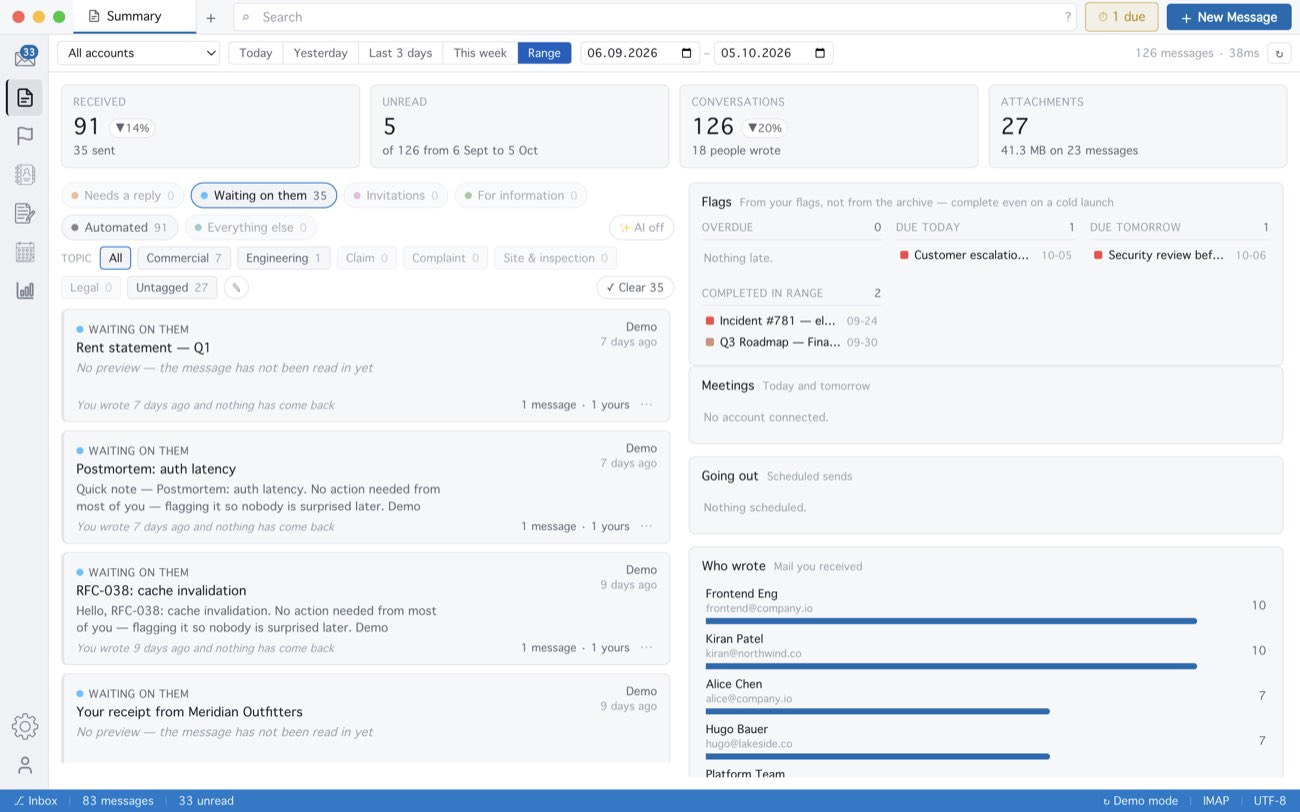Toggle the Untagged 27 topic filter
The width and height of the screenshot is (1300, 812).
pyautogui.click(x=172, y=288)
